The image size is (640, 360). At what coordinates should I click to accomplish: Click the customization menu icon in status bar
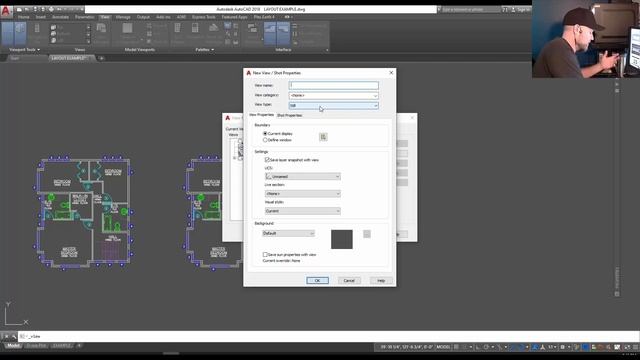(636, 347)
